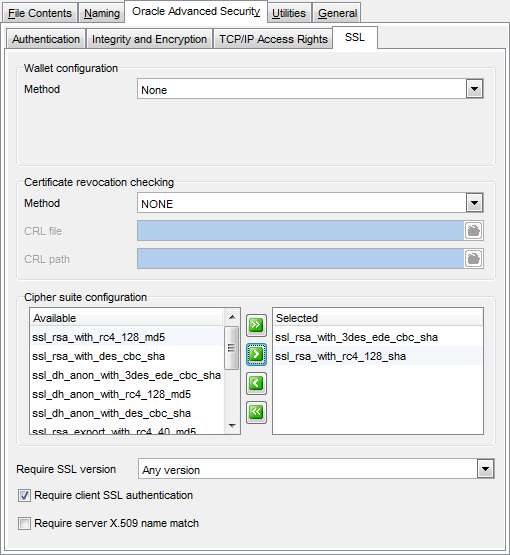510x555 pixels.
Task: Select ssl_dh_anon_with_3des_ede_cbc_sha cipher
Action: [x=127, y=375]
